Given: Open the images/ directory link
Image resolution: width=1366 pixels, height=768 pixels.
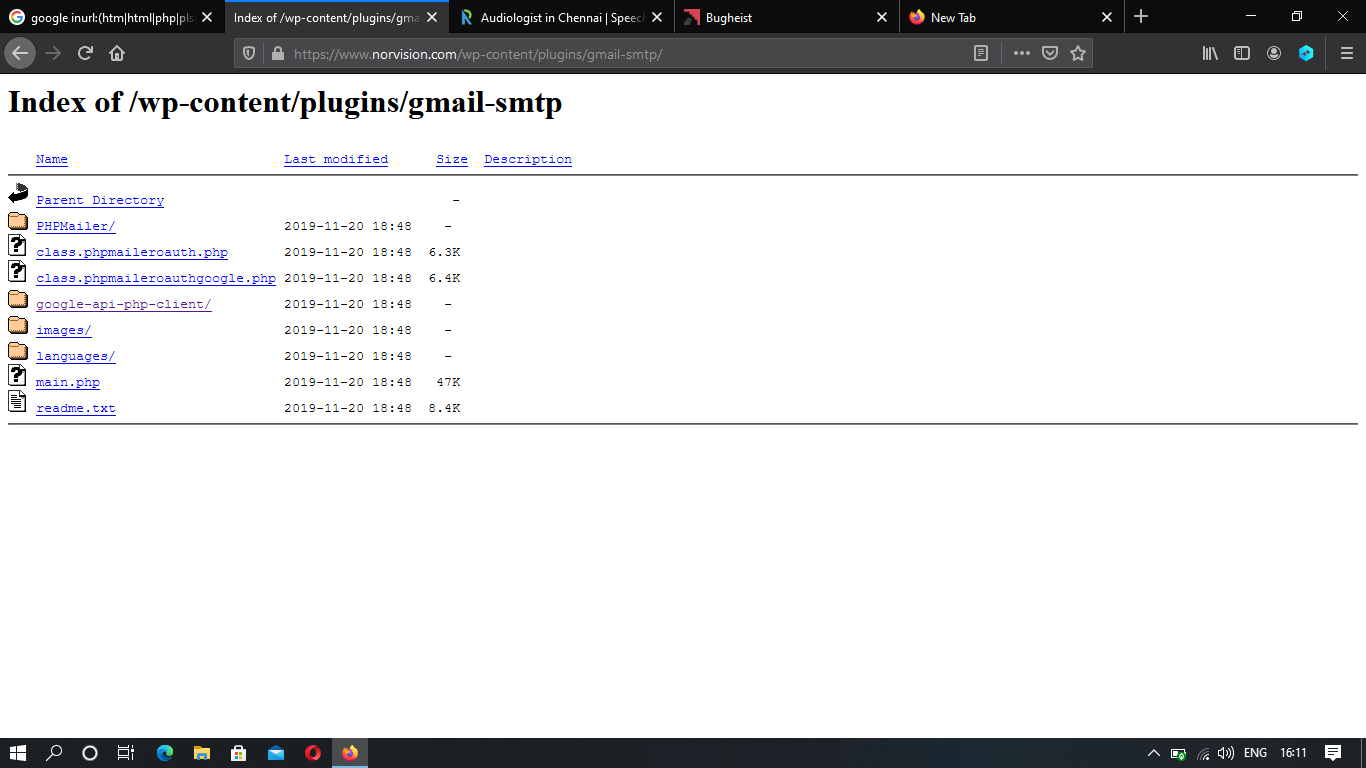Looking at the screenshot, I should pyautogui.click(x=64, y=330).
